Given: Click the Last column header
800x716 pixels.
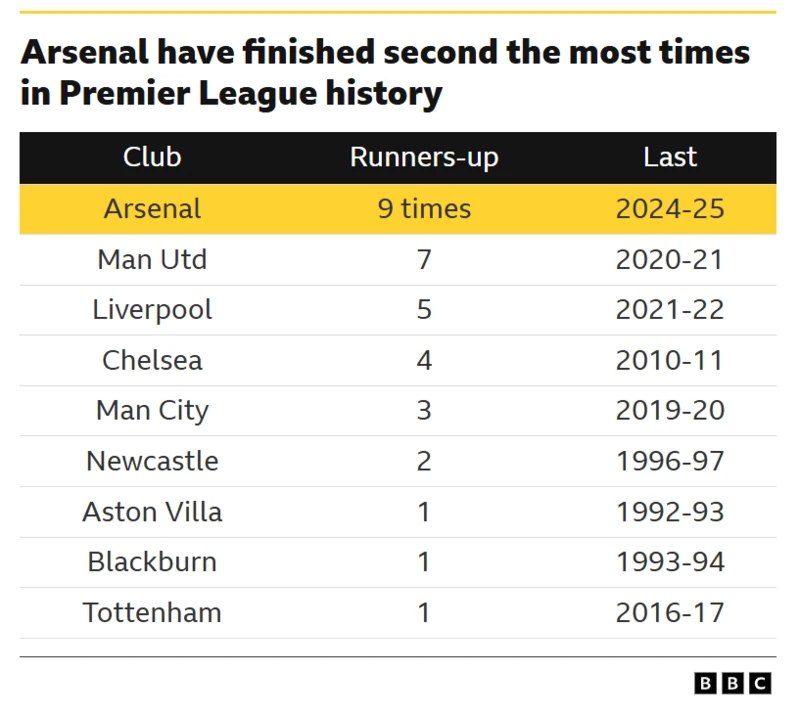Looking at the screenshot, I should coord(669,157).
